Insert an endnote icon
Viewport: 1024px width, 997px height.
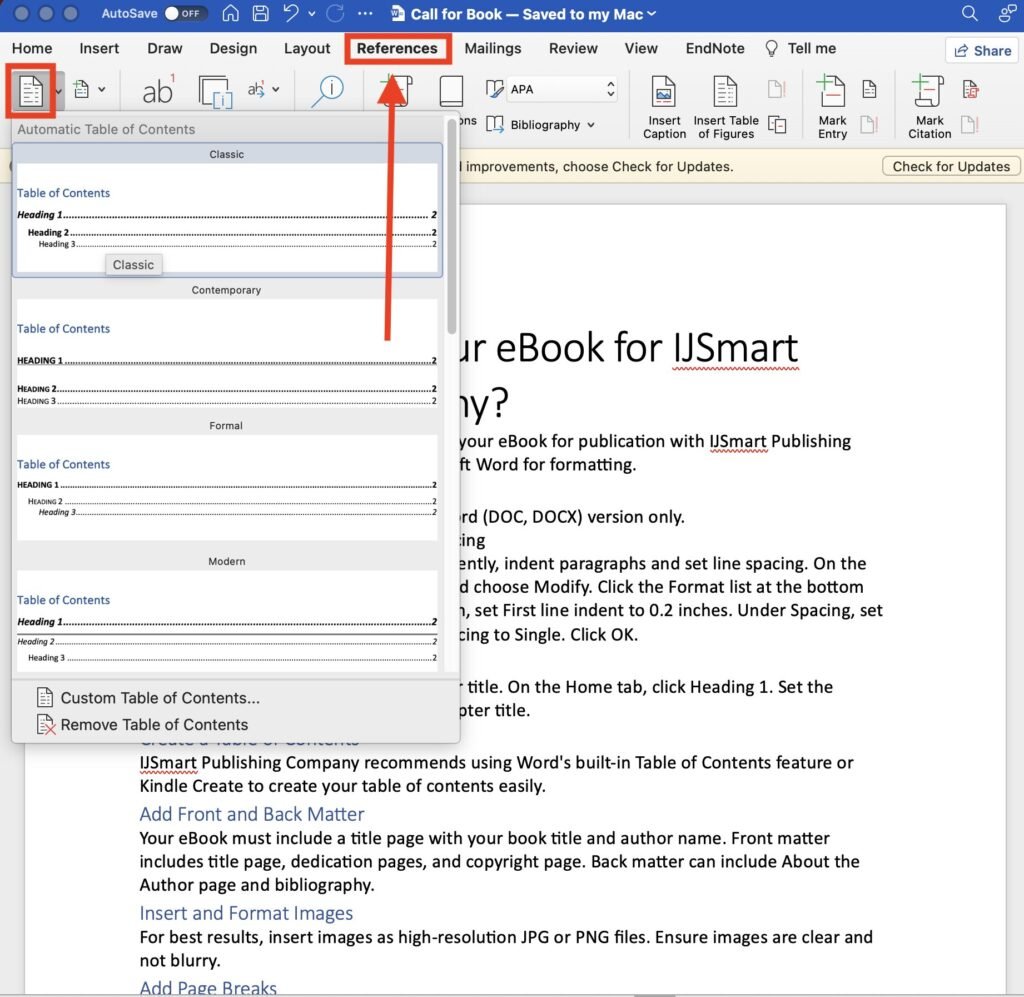[215, 91]
